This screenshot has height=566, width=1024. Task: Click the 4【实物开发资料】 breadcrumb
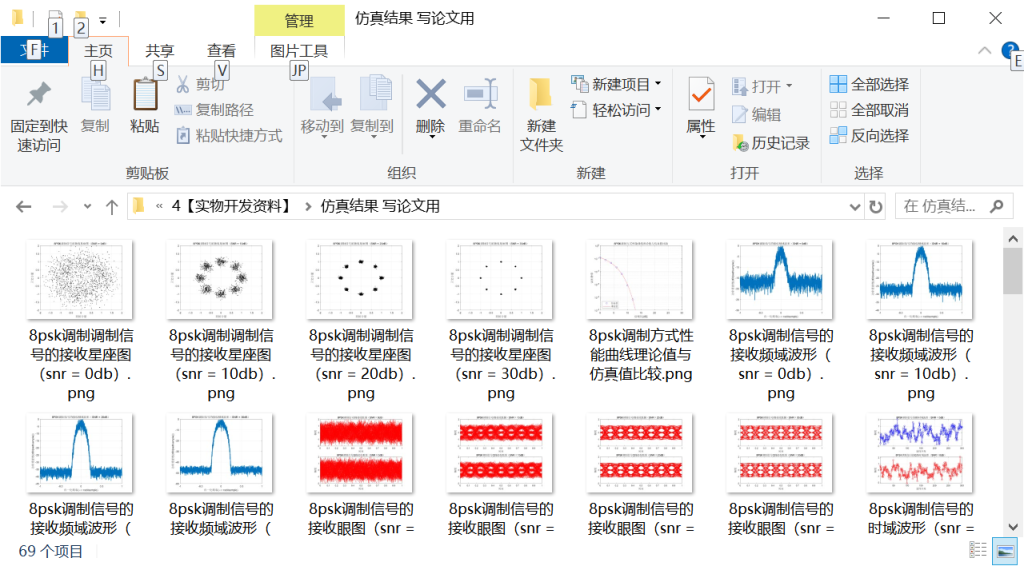[232, 206]
